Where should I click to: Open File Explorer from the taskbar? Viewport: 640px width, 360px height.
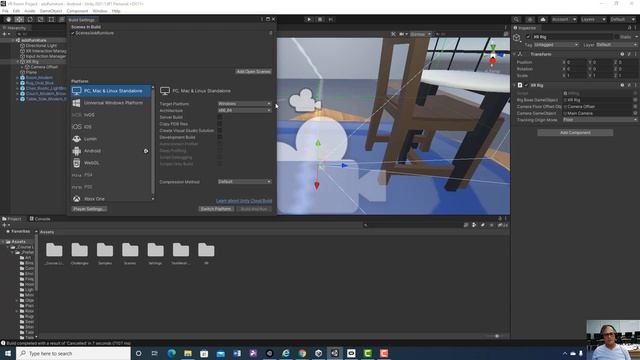click(188, 353)
